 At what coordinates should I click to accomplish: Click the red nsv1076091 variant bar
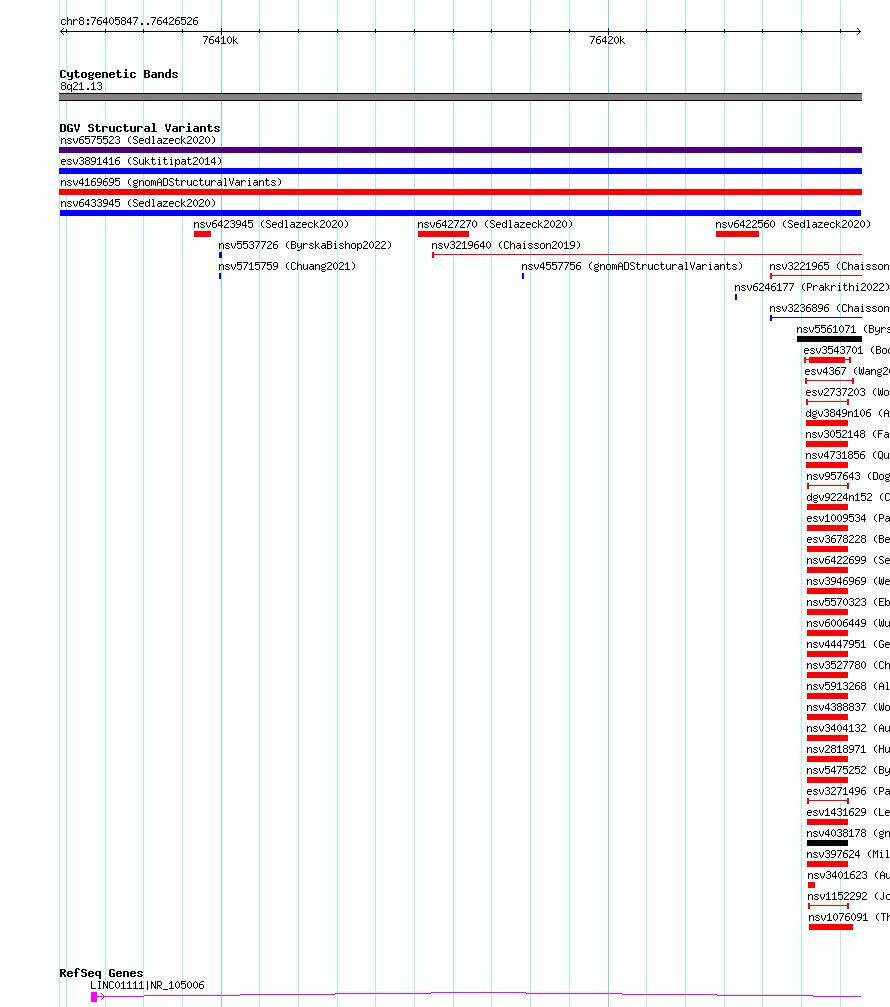coord(831,927)
